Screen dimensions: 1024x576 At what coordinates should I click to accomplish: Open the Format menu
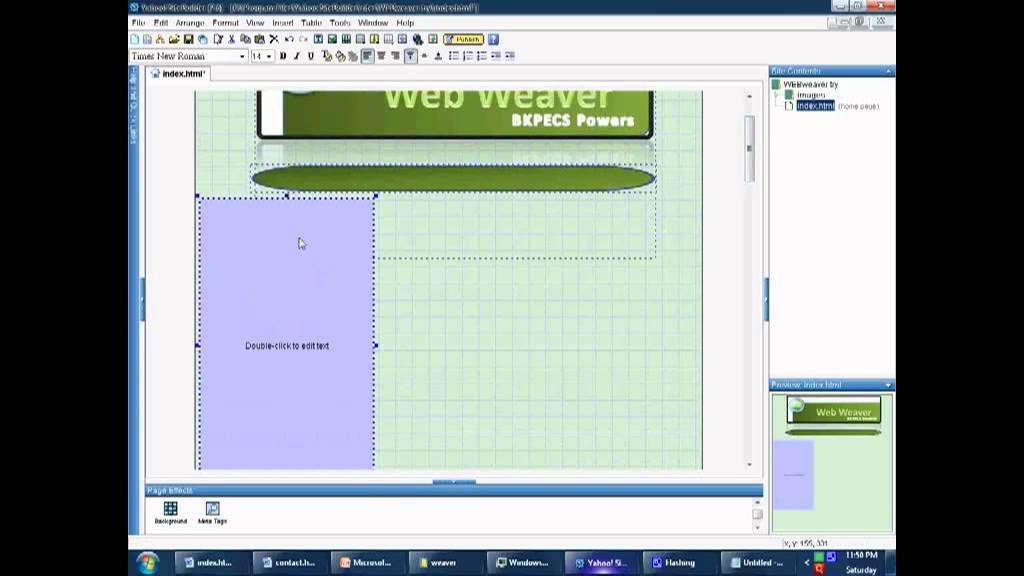pyautogui.click(x=225, y=23)
